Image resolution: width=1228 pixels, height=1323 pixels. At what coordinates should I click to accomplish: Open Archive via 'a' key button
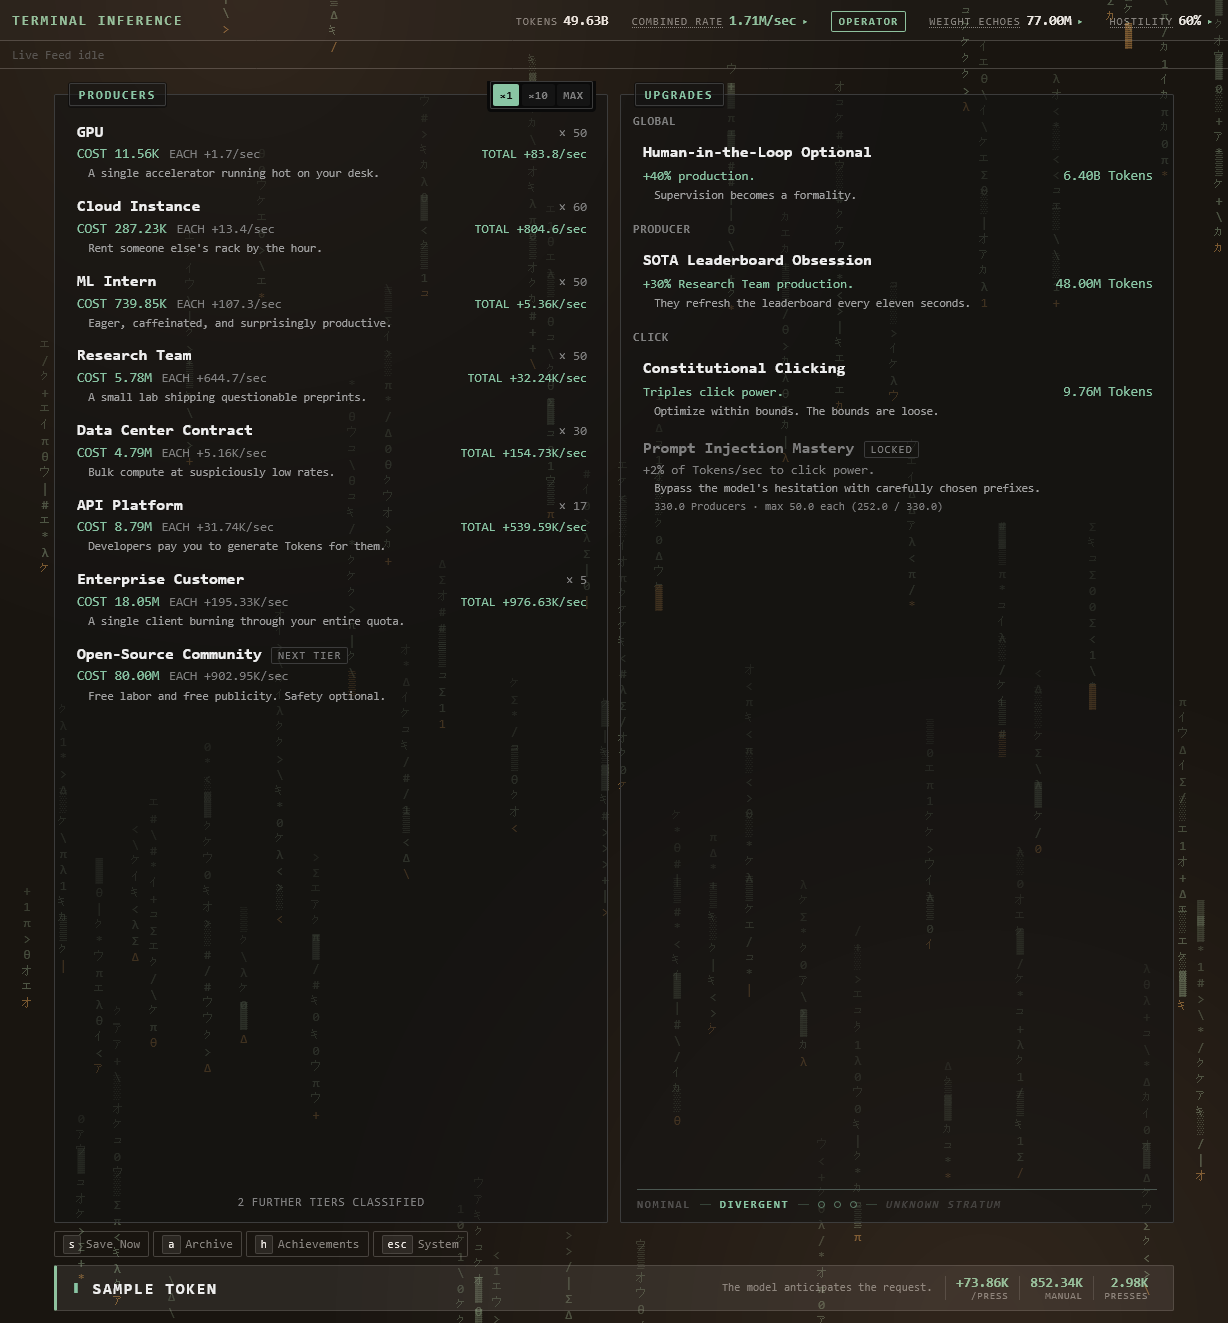pos(198,1244)
